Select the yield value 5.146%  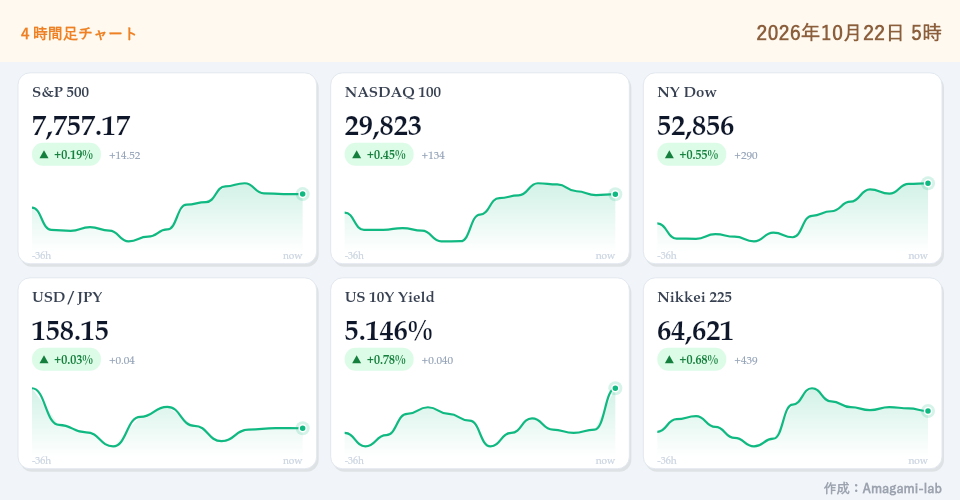coord(389,331)
